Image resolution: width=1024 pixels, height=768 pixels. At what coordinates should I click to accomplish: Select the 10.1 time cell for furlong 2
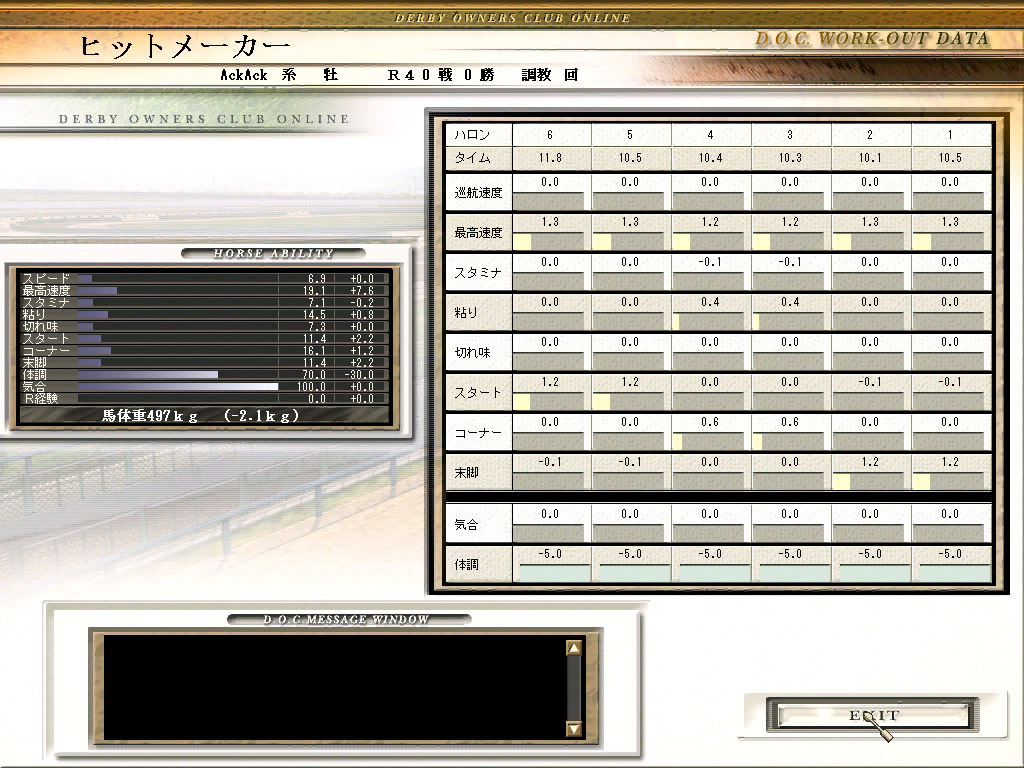pos(870,158)
